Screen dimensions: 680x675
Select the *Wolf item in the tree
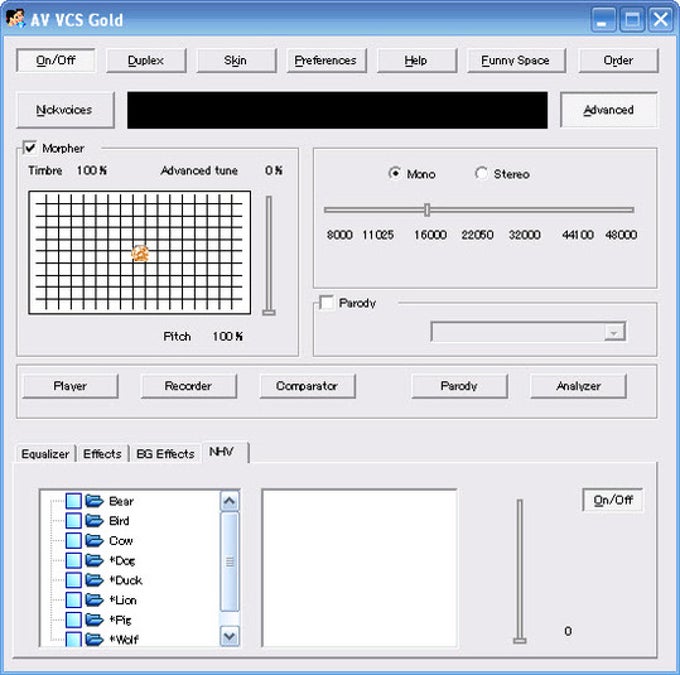pyautogui.click(x=124, y=639)
